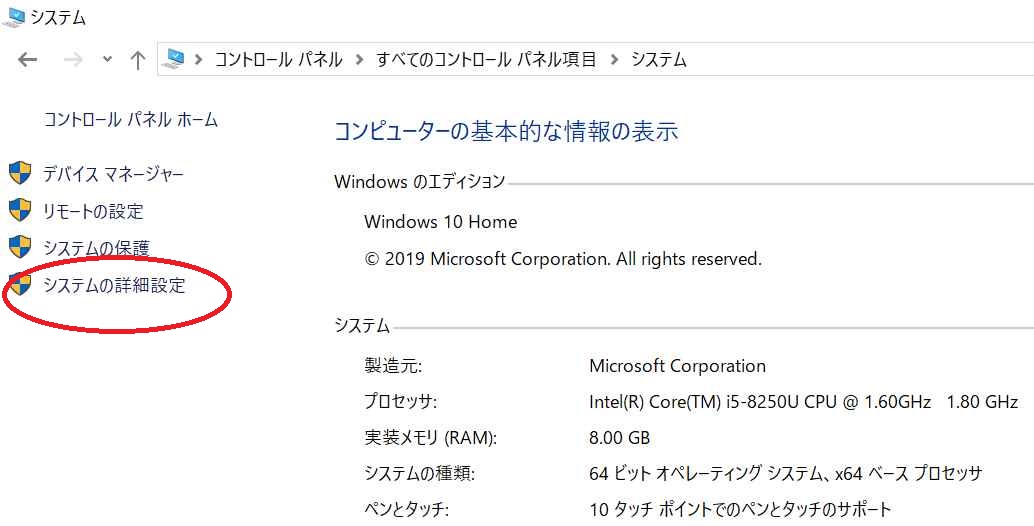
Task: Open the recent locations dropdown arrow
Action: 107,61
